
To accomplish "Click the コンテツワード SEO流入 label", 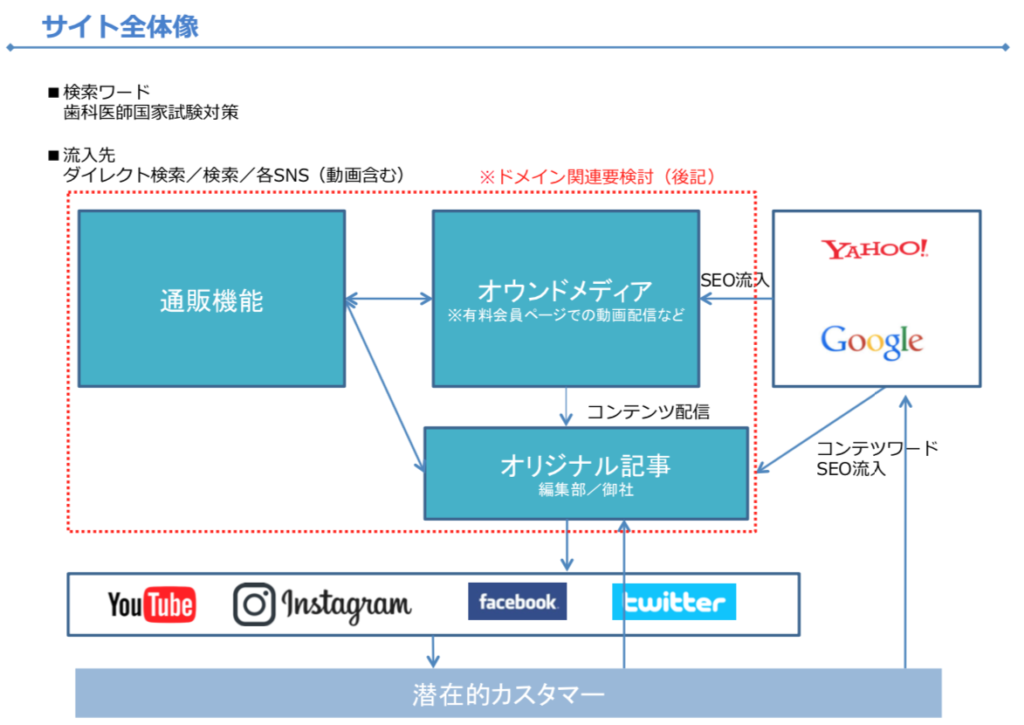I will (877, 459).
